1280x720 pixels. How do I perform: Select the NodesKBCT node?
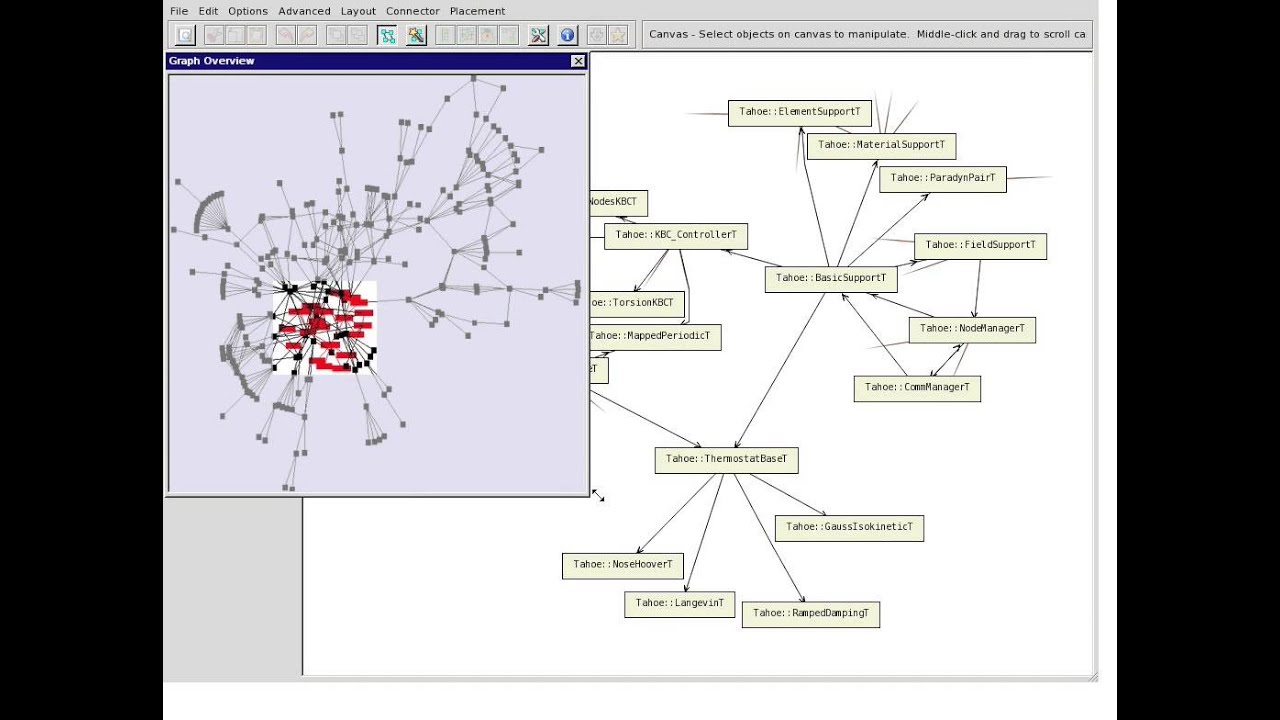(x=619, y=203)
